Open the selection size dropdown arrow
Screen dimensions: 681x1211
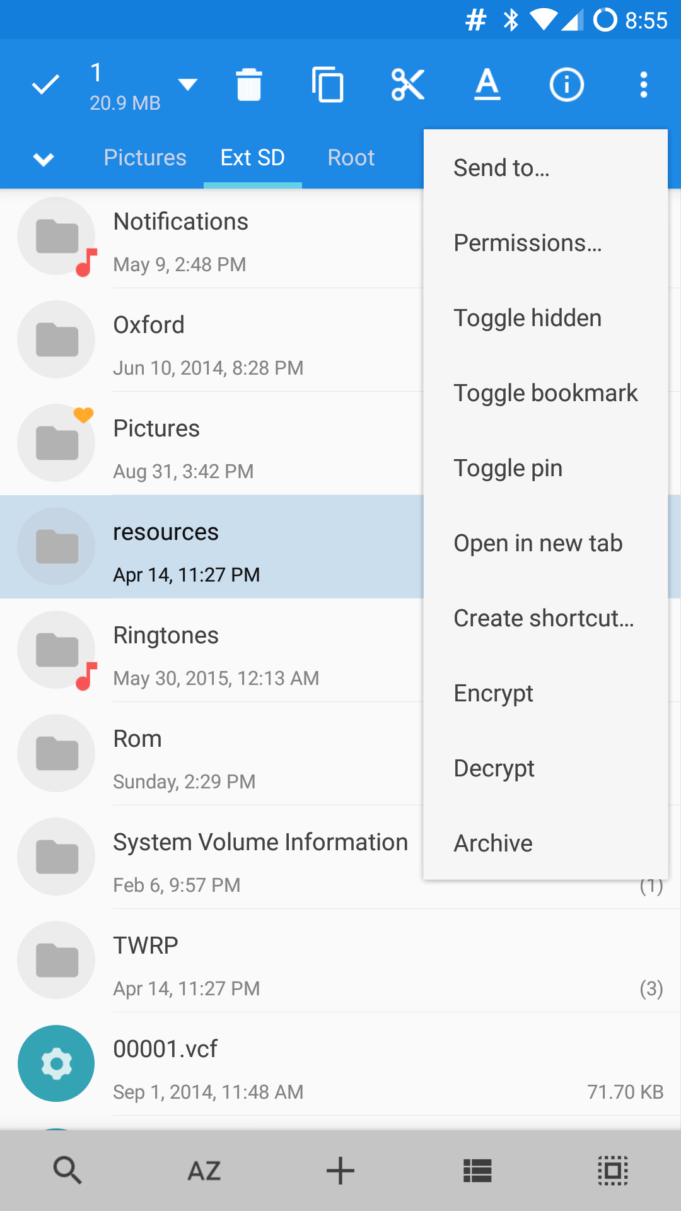[x=187, y=84]
